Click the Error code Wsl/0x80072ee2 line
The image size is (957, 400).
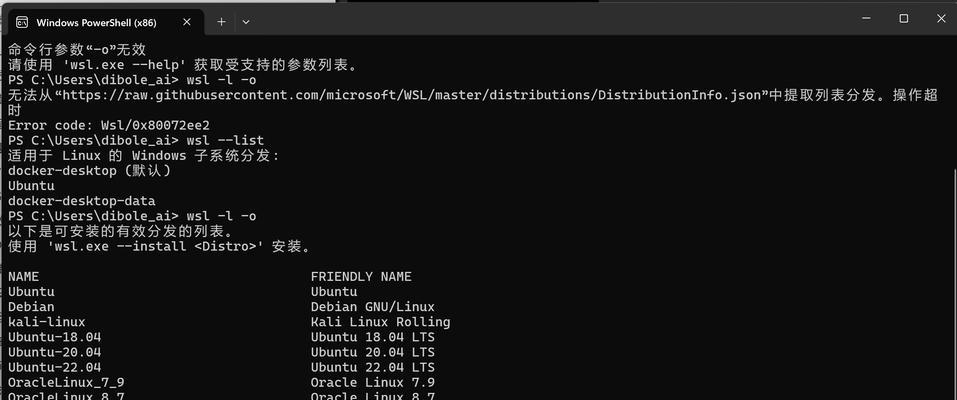109,125
